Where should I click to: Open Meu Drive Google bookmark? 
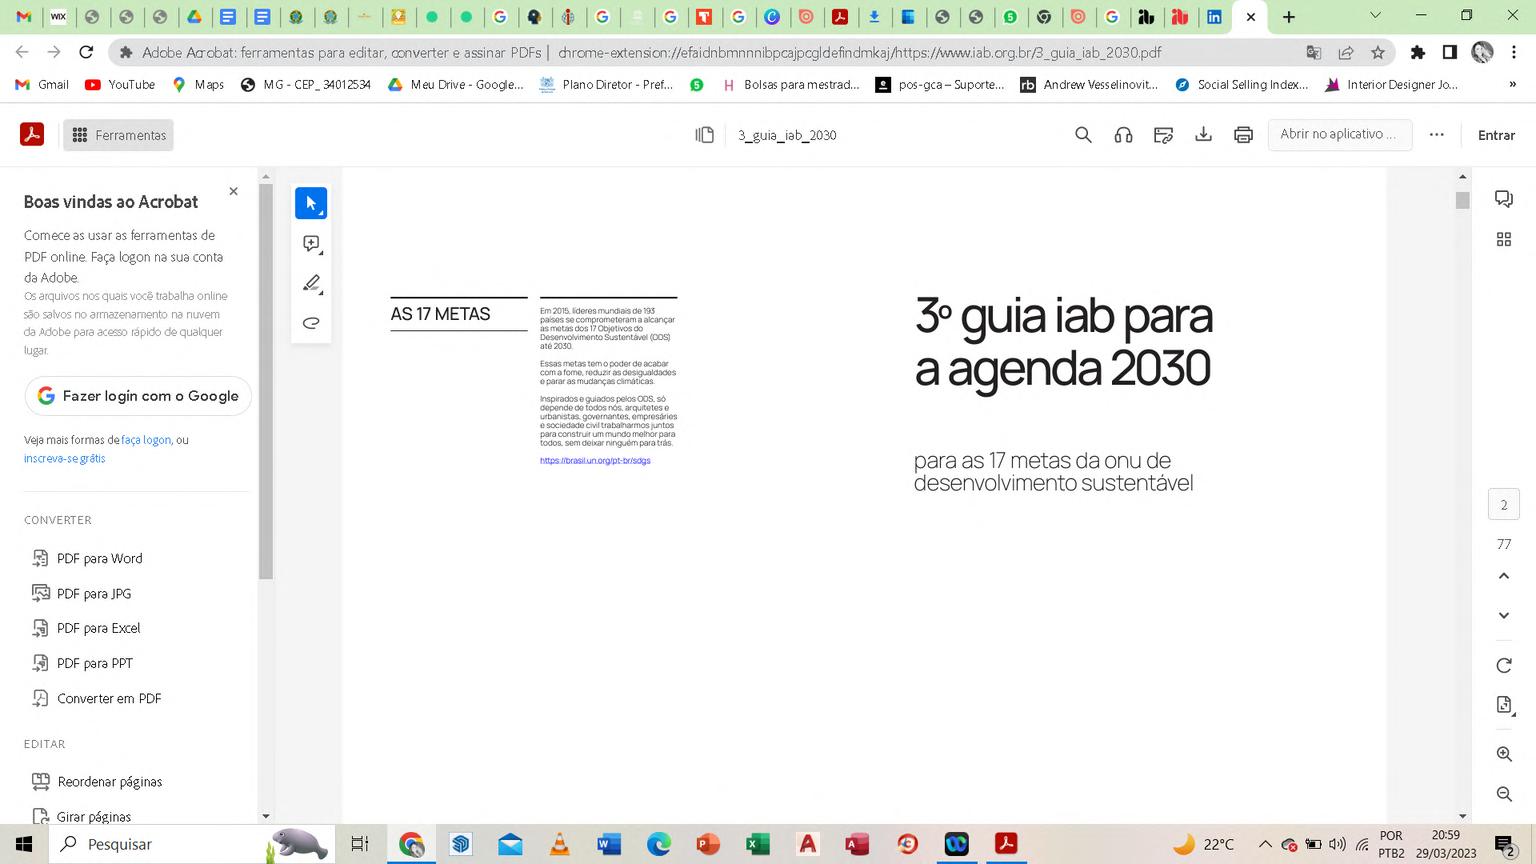[456, 85]
